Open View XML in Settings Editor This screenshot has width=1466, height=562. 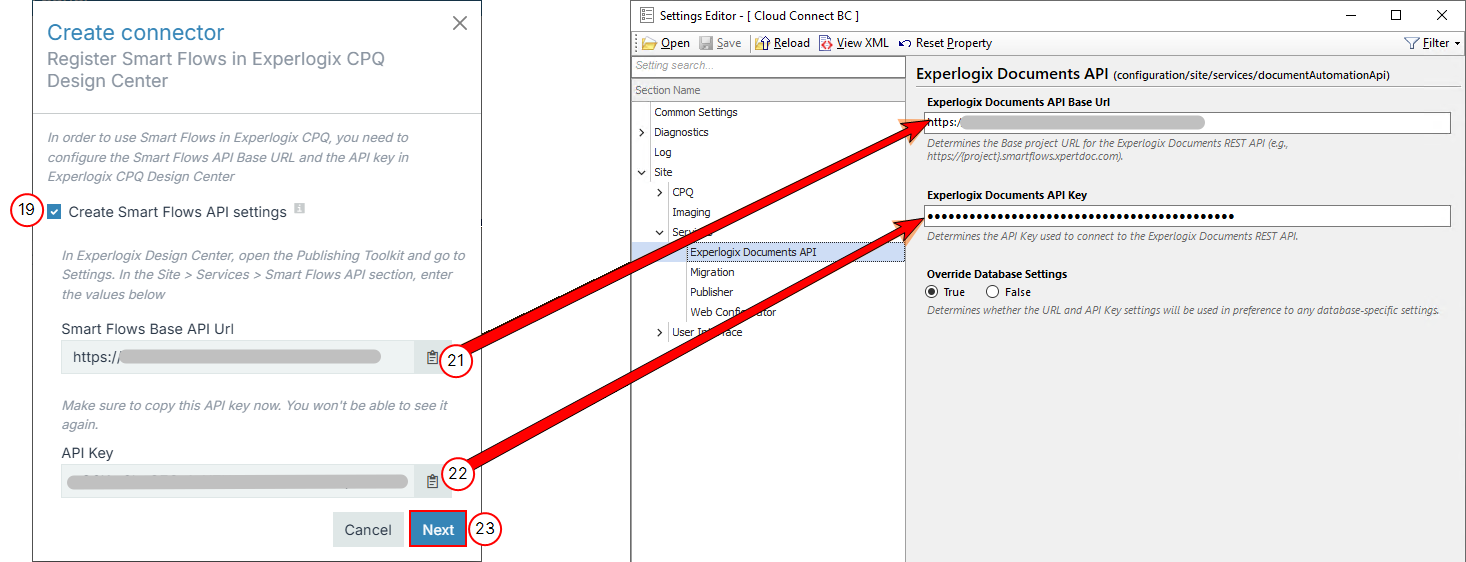click(x=854, y=43)
